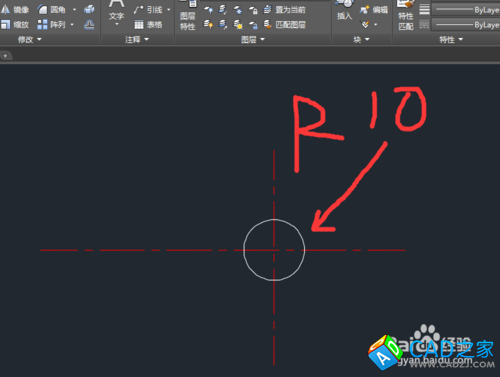Click the linetype icon beside second ByLayer
This screenshot has height=377, width=500.
tap(424, 24)
